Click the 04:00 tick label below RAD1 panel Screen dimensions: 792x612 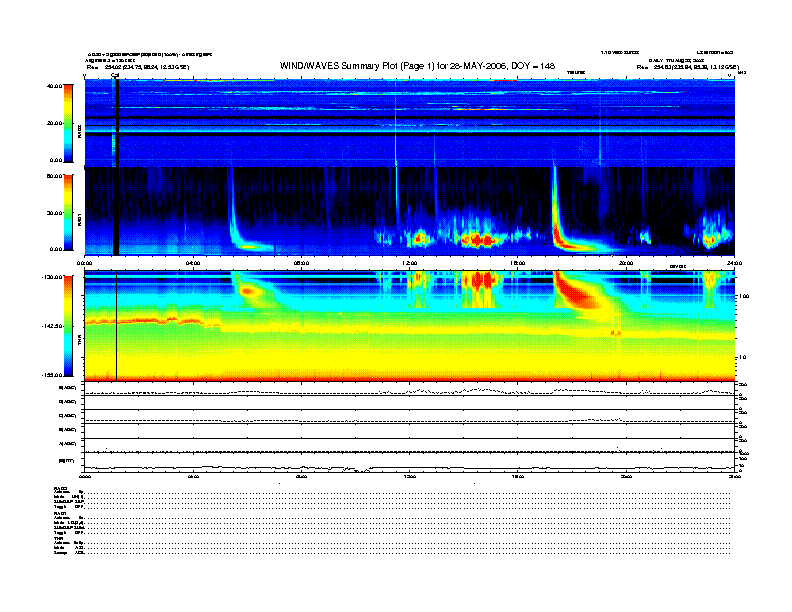pyautogui.click(x=193, y=263)
